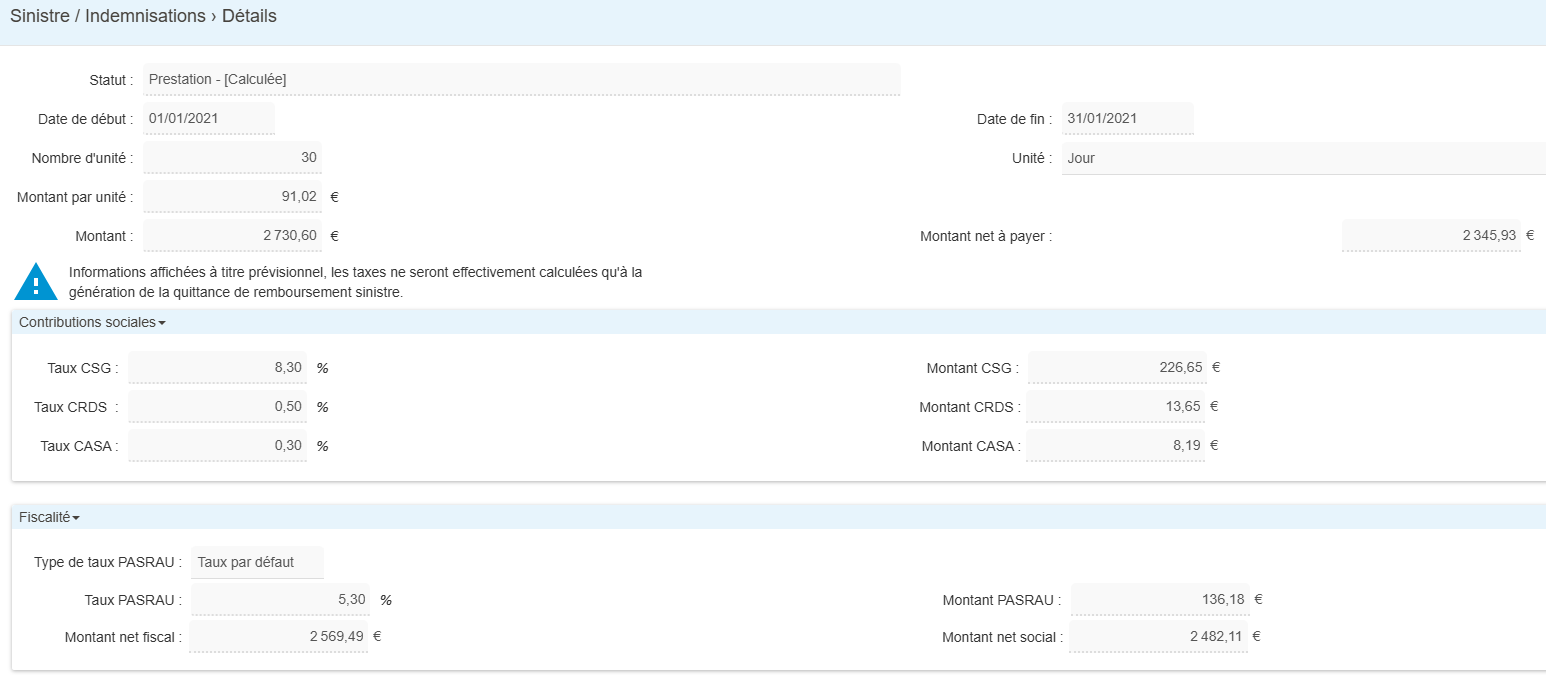Select the Taux PASRAU percentage field
The height and width of the screenshot is (675, 1546).
coord(279,600)
